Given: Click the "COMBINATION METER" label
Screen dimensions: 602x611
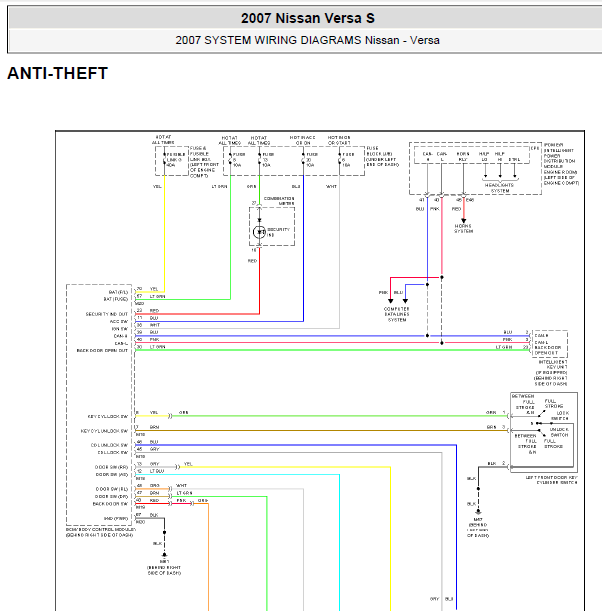Looking at the screenshot, I should (279, 201).
